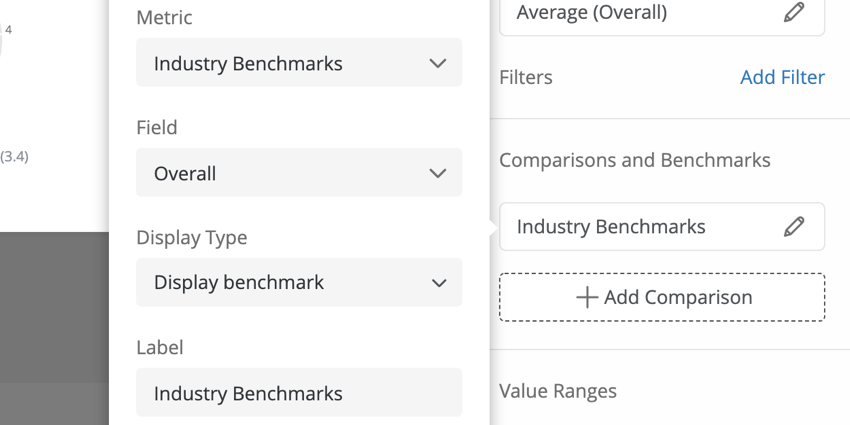Screen dimensions: 850x425
Task: Click the pencil icon beside Average (Overall)
Action: (794, 12)
